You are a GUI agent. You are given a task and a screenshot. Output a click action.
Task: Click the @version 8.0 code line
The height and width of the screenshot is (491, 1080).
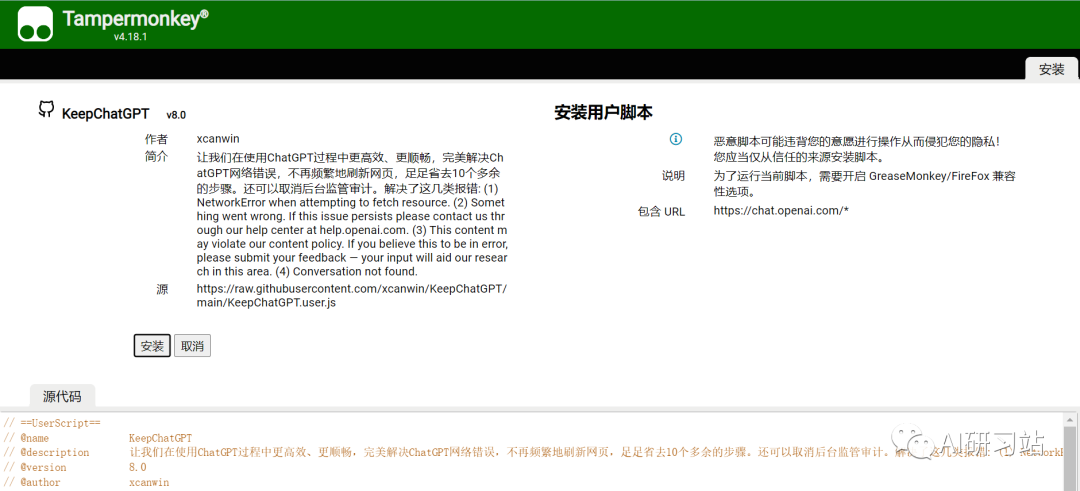pyautogui.click(x=75, y=467)
